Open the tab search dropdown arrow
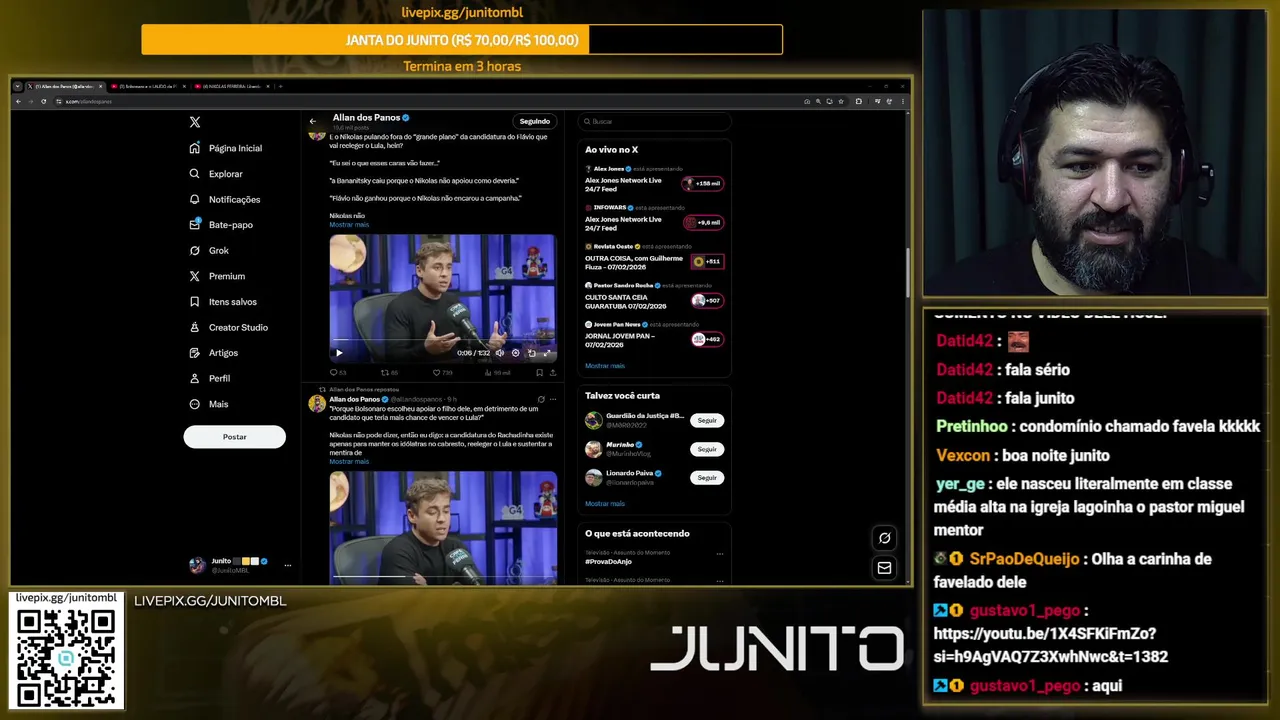The image size is (1280, 720). 18,86
